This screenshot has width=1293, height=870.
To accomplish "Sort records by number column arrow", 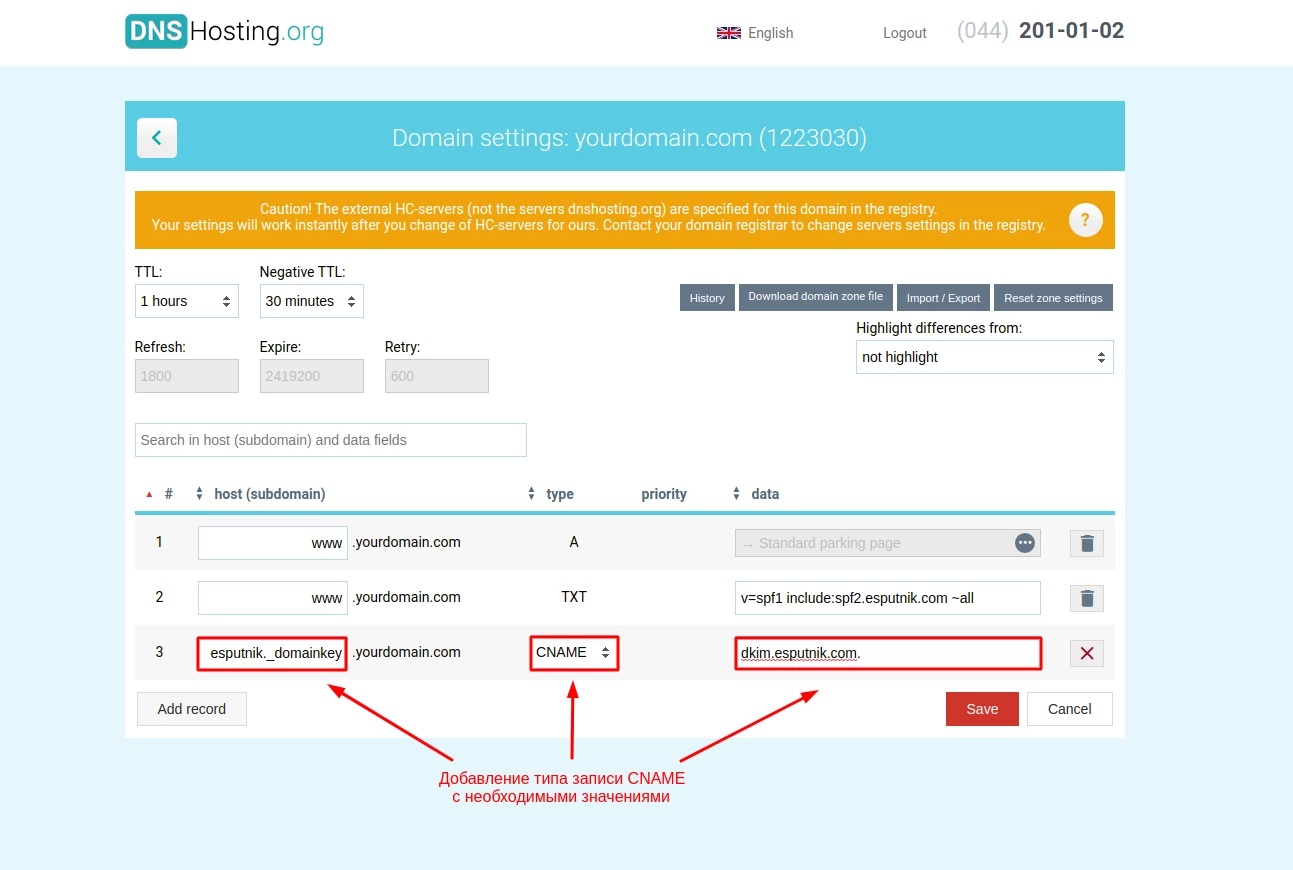I will pyautogui.click(x=150, y=494).
